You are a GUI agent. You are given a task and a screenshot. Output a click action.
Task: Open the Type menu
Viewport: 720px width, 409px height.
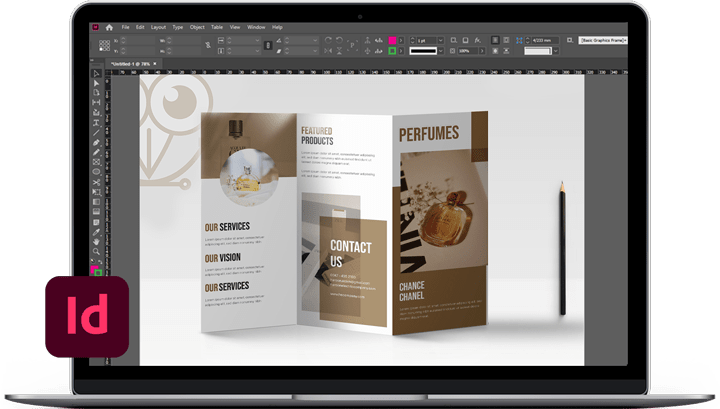coord(178,28)
